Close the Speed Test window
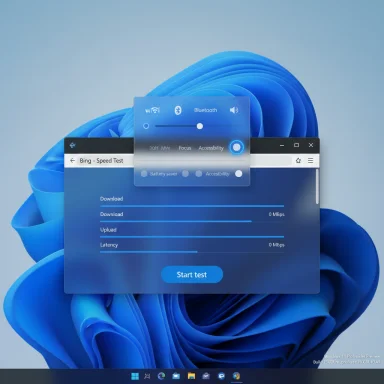384x384 pixels. (x=311, y=145)
